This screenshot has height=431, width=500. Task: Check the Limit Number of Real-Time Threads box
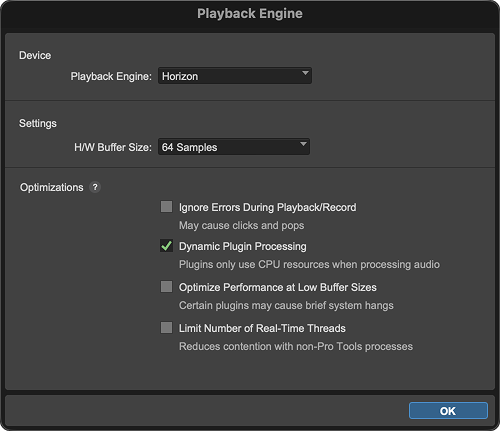[166, 327]
